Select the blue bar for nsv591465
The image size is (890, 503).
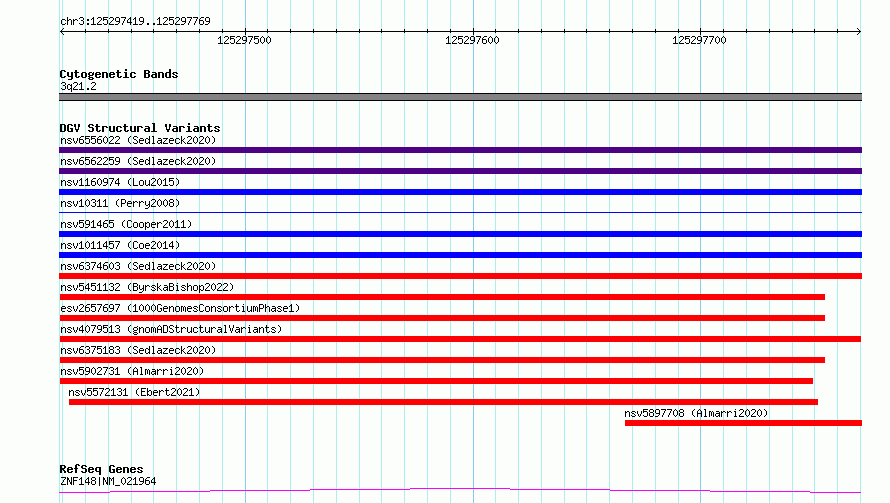(460, 234)
